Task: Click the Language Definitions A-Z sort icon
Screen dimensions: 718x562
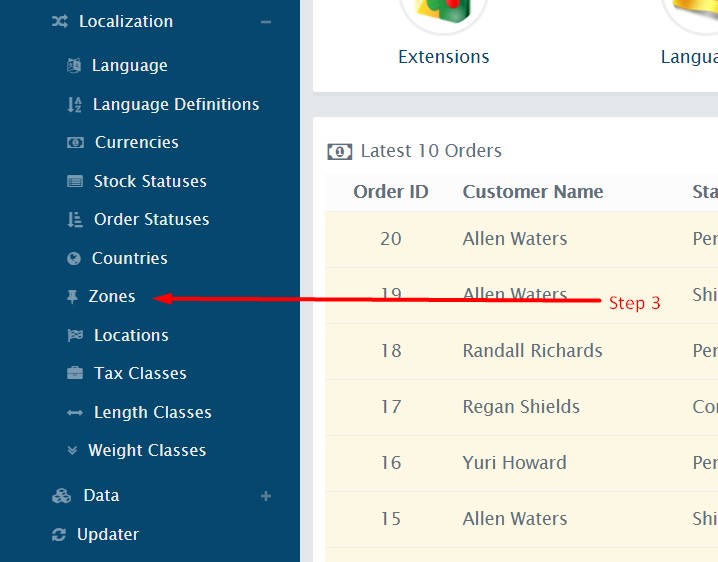Action: [x=74, y=104]
